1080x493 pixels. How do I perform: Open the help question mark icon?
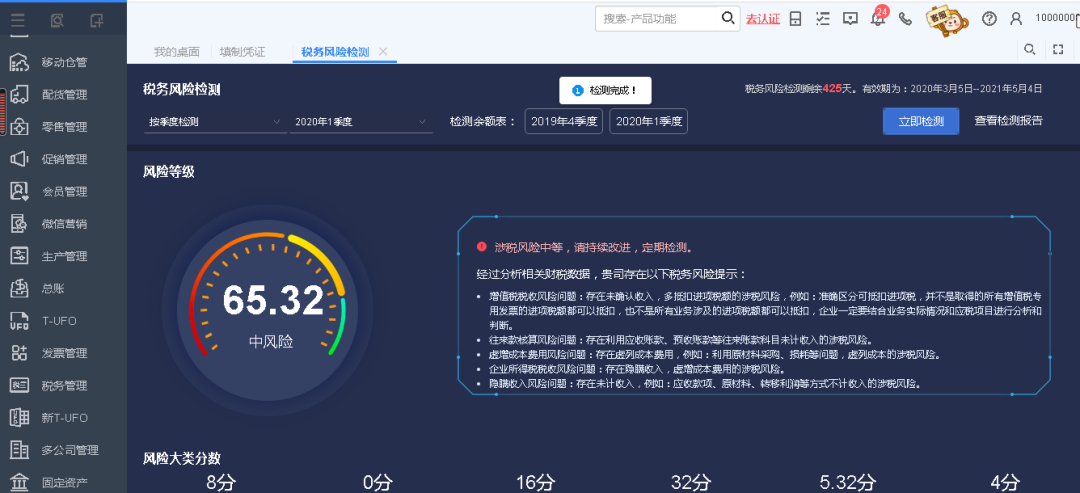[x=989, y=19]
